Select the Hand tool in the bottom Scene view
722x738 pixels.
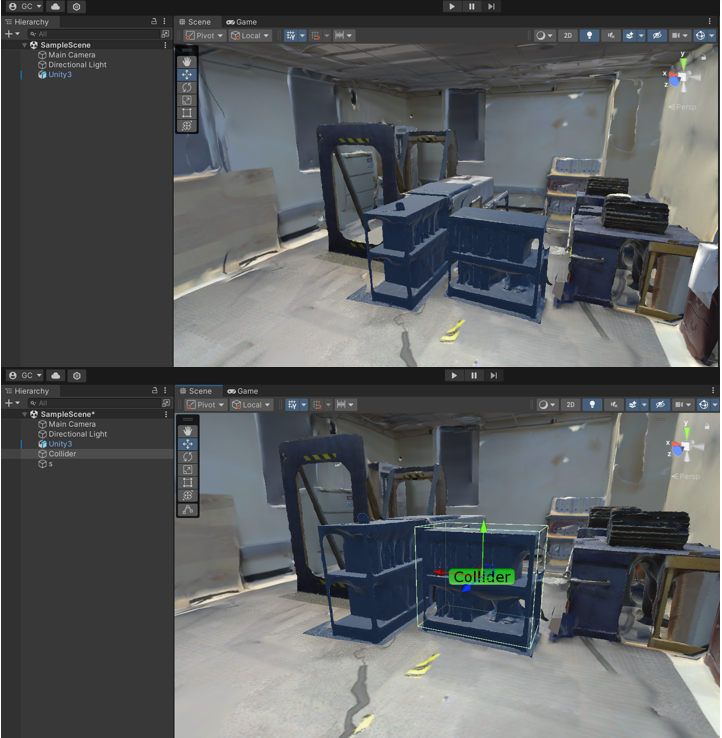(188, 431)
